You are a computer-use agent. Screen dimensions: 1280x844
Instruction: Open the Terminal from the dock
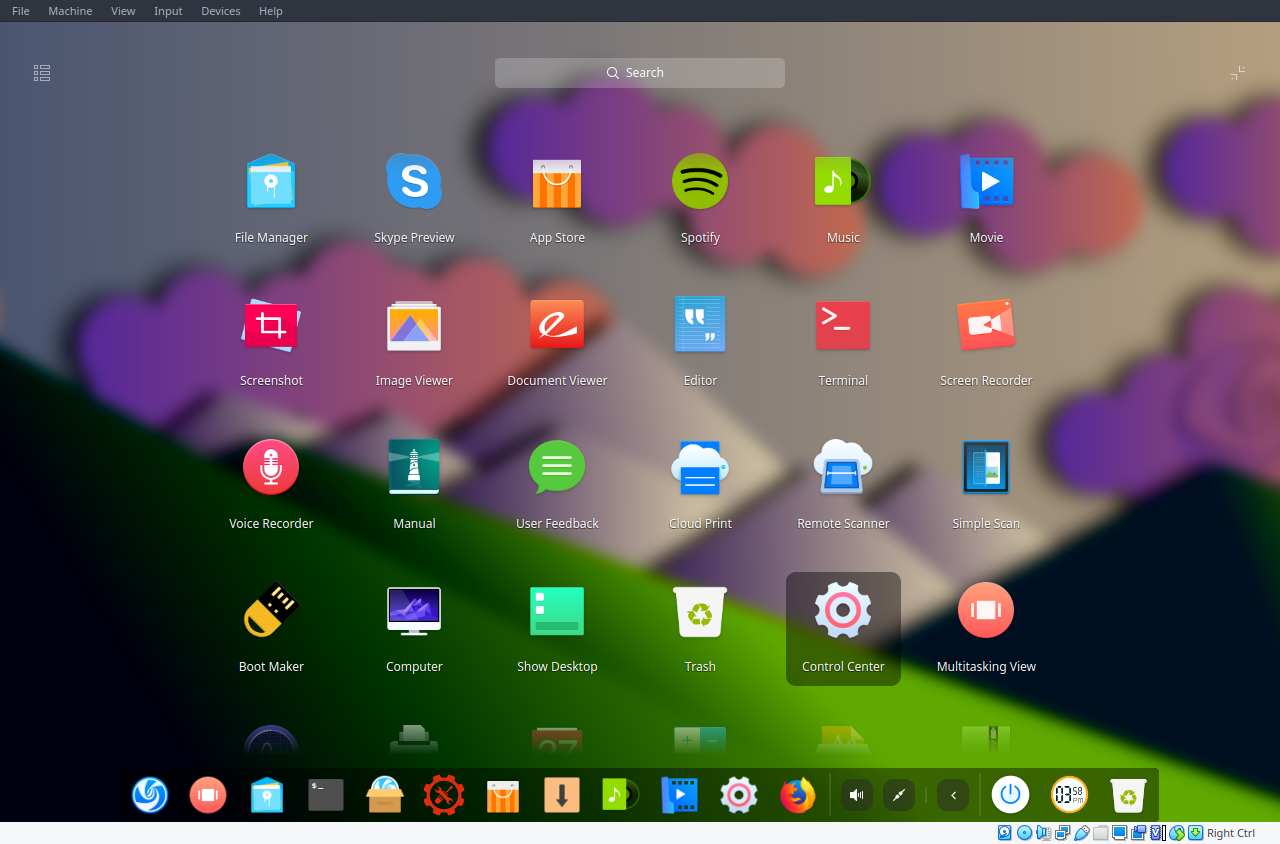click(x=325, y=795)
